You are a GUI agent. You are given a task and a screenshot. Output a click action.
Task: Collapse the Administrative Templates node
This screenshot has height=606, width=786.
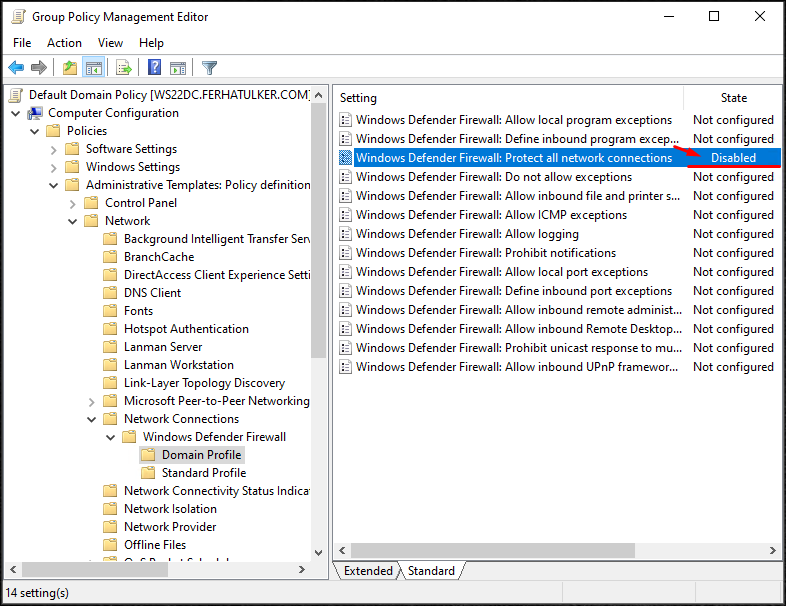point(54,185)
